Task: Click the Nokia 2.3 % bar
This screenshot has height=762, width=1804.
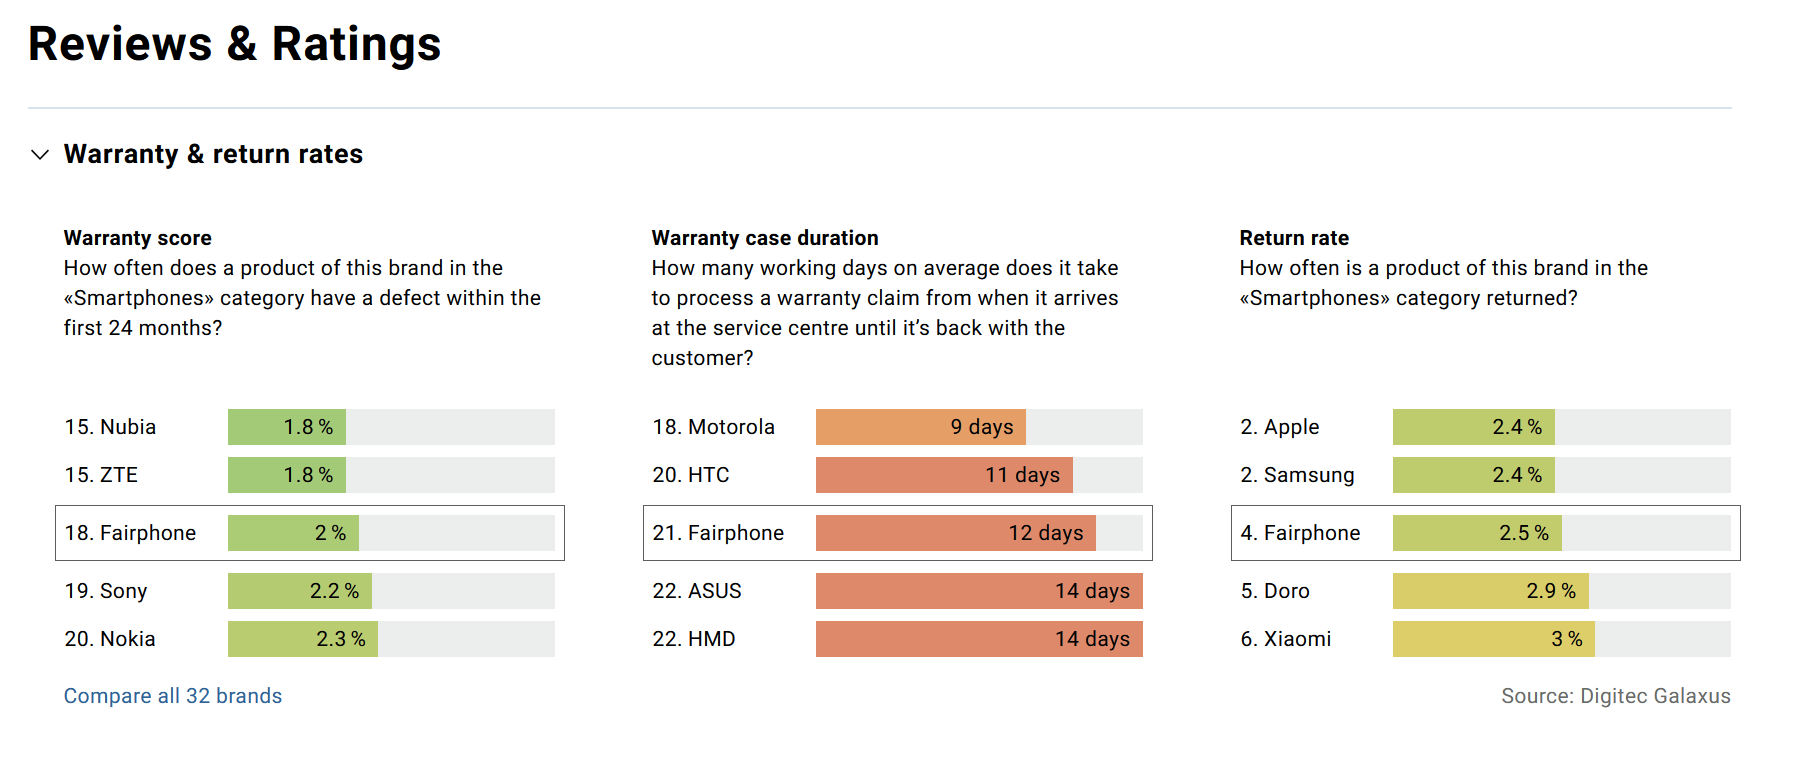Action: click(x=303, y=639)
